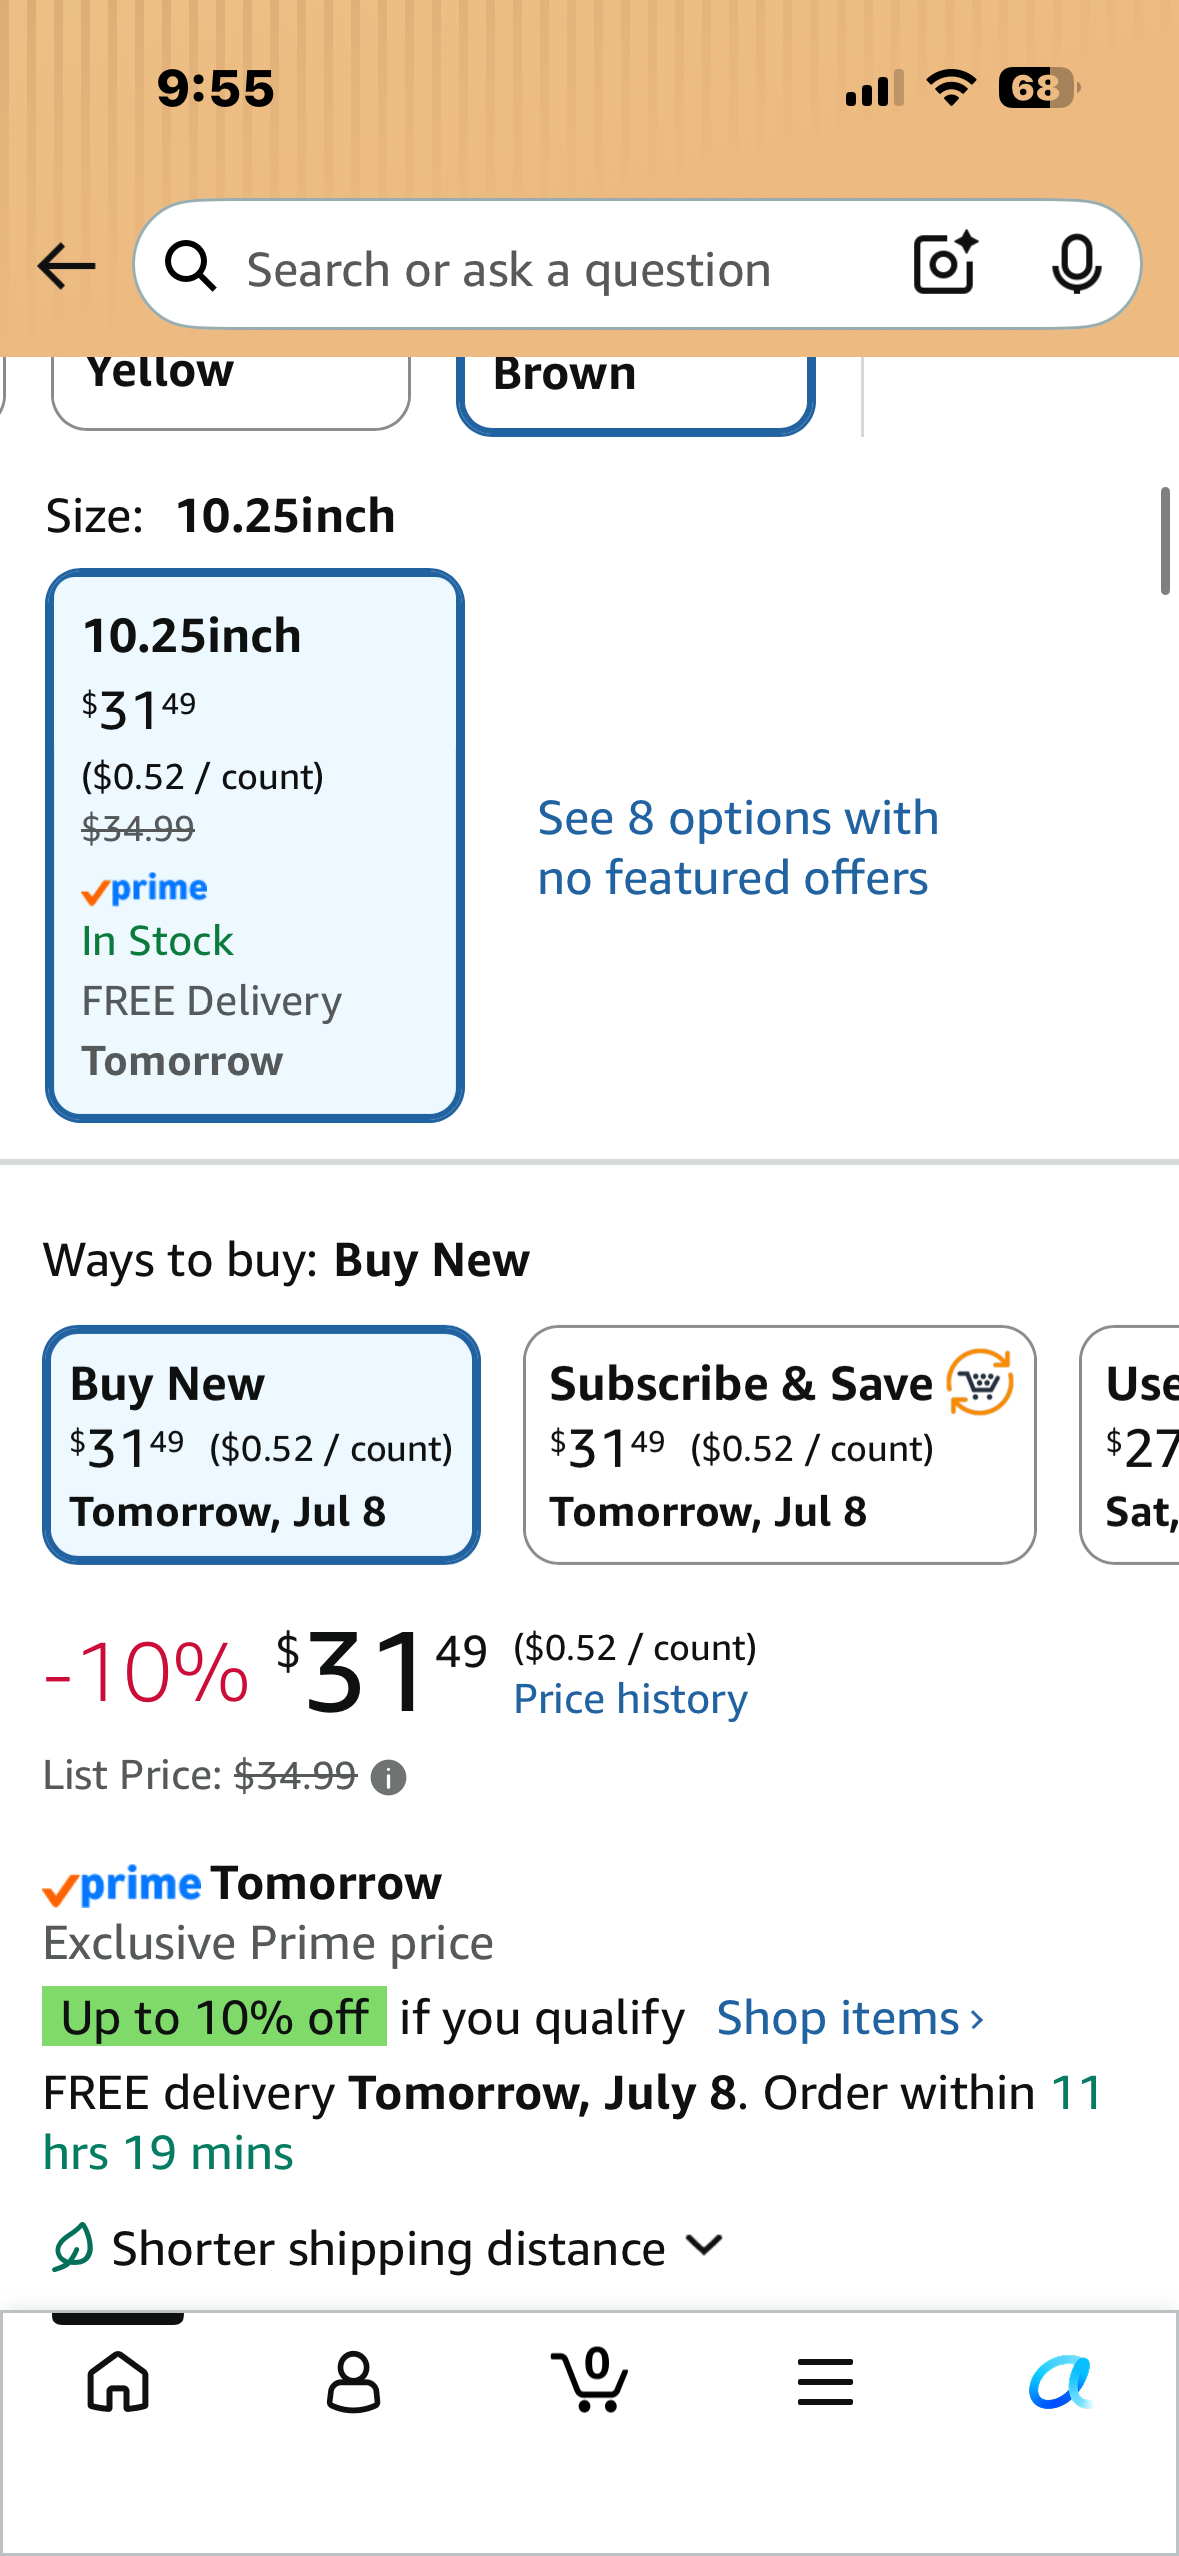Select the 10.25inch size option
1179x2556 pixels.
(255, 846)
